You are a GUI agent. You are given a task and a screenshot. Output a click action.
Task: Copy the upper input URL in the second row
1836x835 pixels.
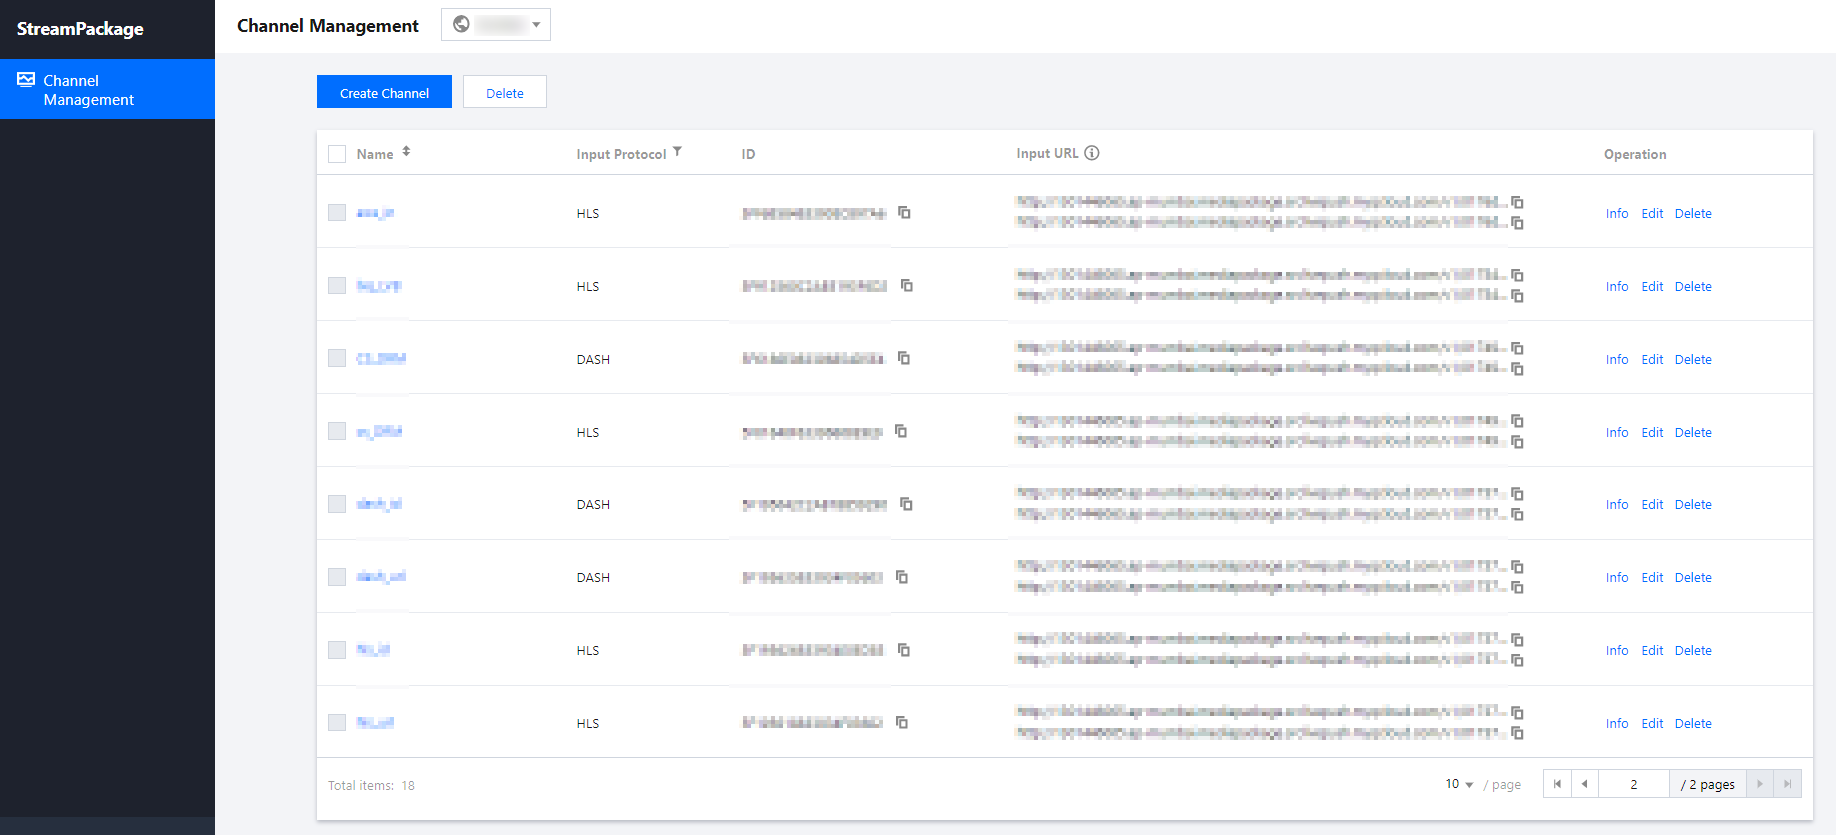(x=1517, y=275)
